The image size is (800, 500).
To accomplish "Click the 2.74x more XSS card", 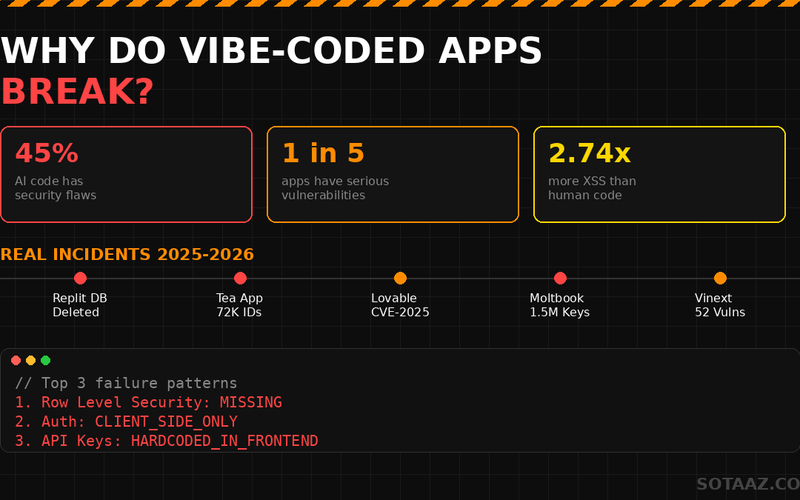I will [x=659, y=174].
